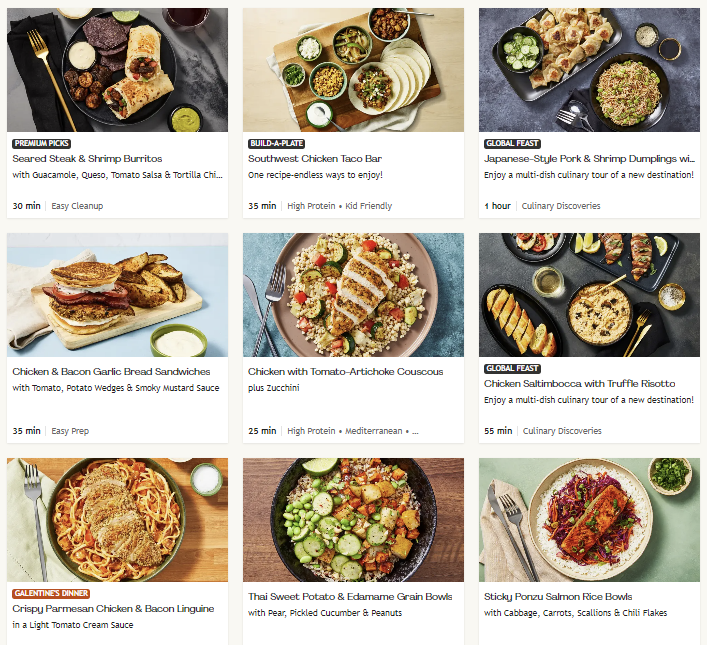Expand the truncated tags ellipsis after Mediterranean

click(x=415, y=431)
